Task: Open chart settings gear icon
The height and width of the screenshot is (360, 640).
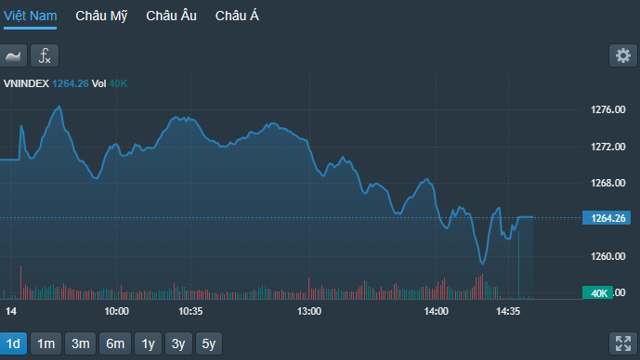Action: point(623,56)
